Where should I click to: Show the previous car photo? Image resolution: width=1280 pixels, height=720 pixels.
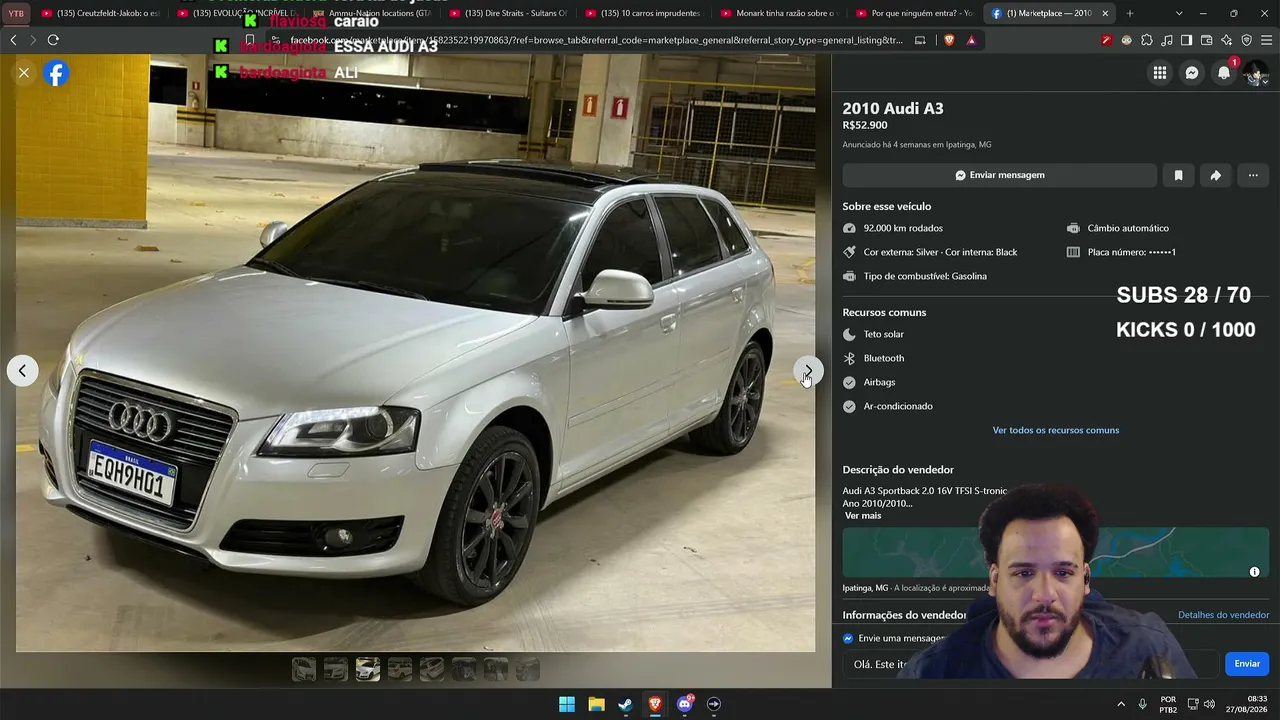(22, 371)
